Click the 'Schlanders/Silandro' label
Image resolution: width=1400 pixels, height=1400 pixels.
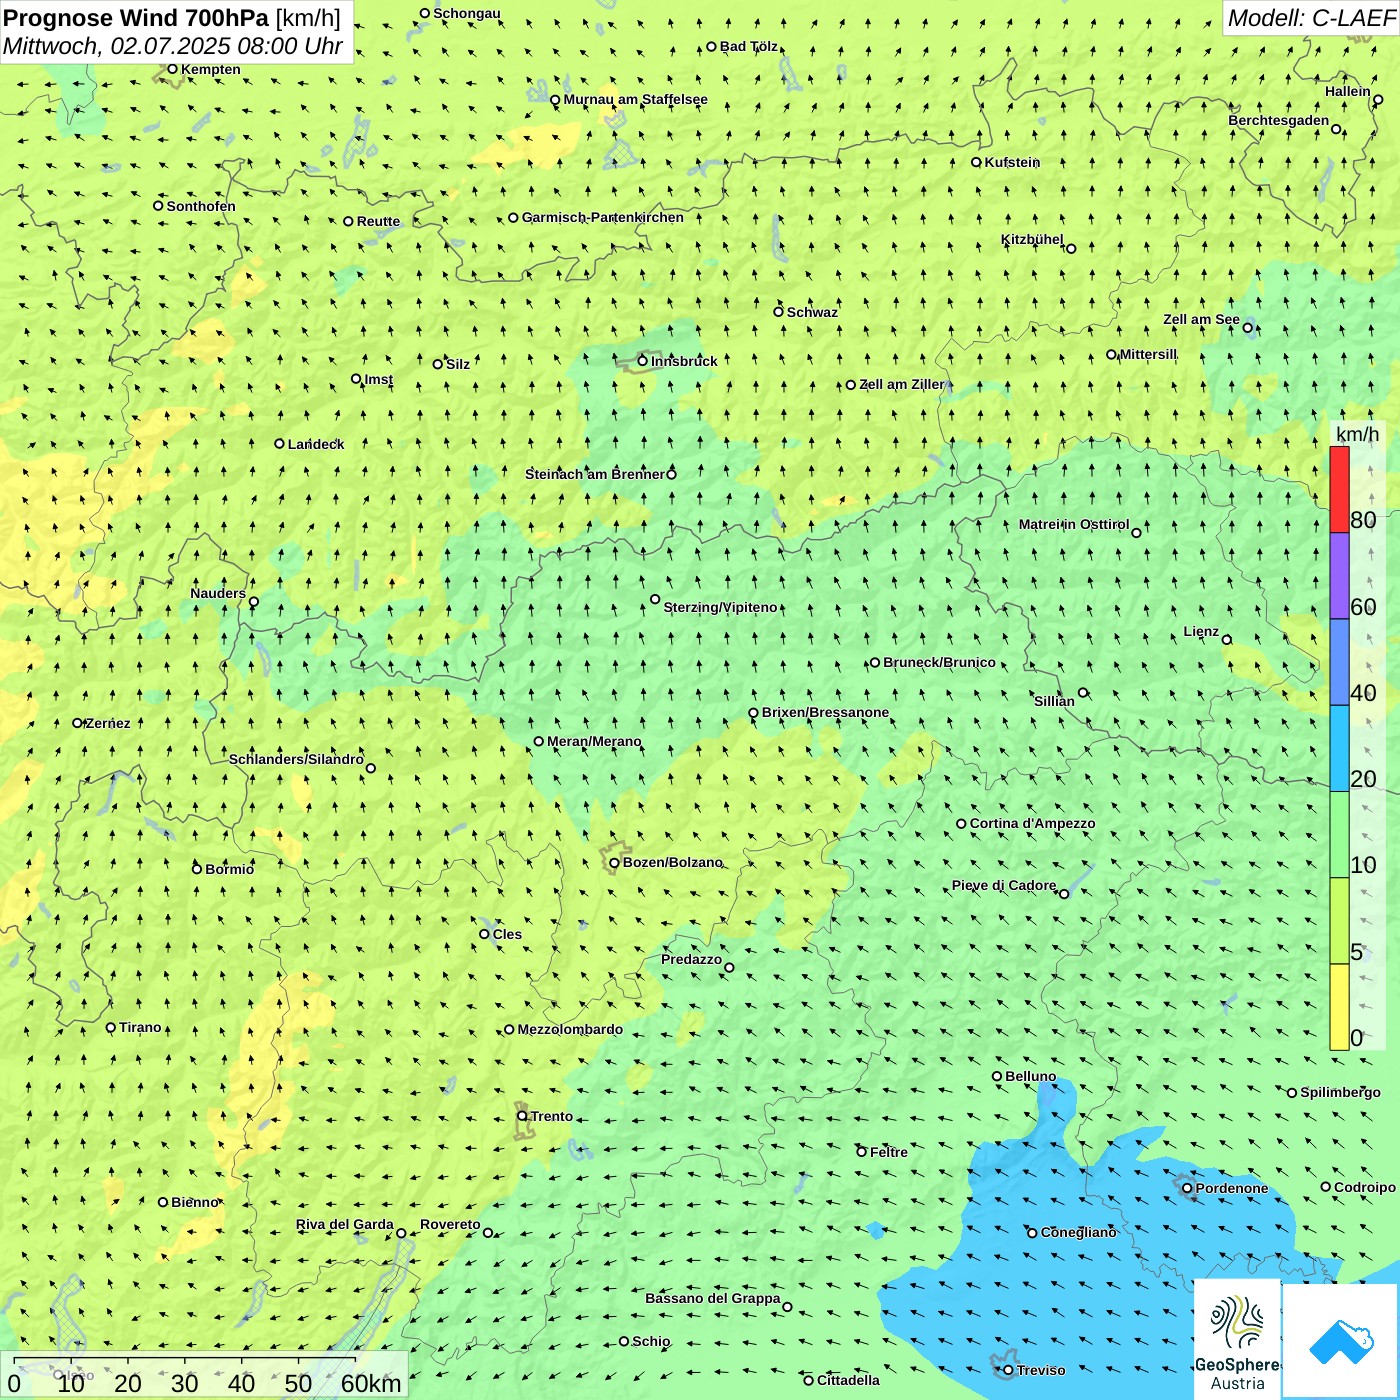tap(296, 759)
